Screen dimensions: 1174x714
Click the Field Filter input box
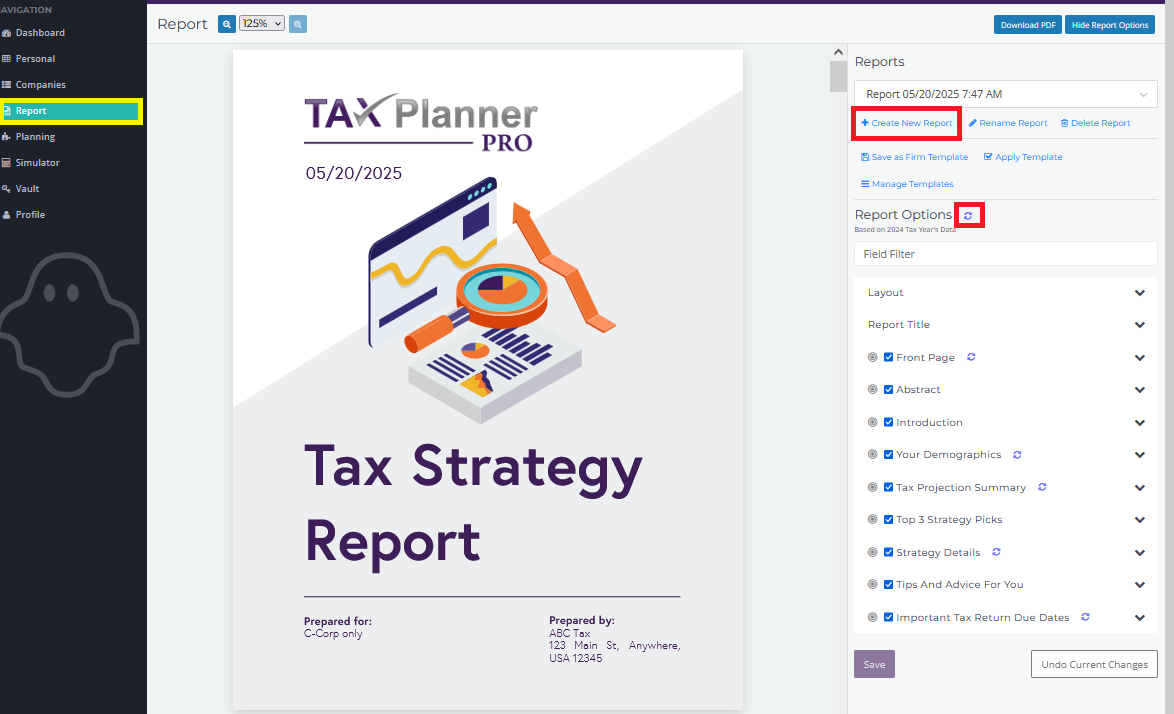click(1006, 254)
